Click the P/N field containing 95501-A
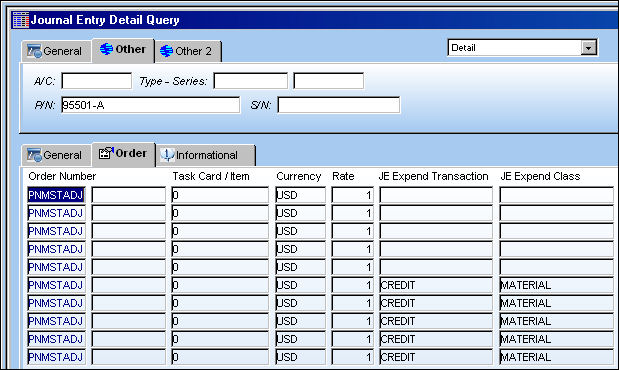619x370 pixels. 150,105
